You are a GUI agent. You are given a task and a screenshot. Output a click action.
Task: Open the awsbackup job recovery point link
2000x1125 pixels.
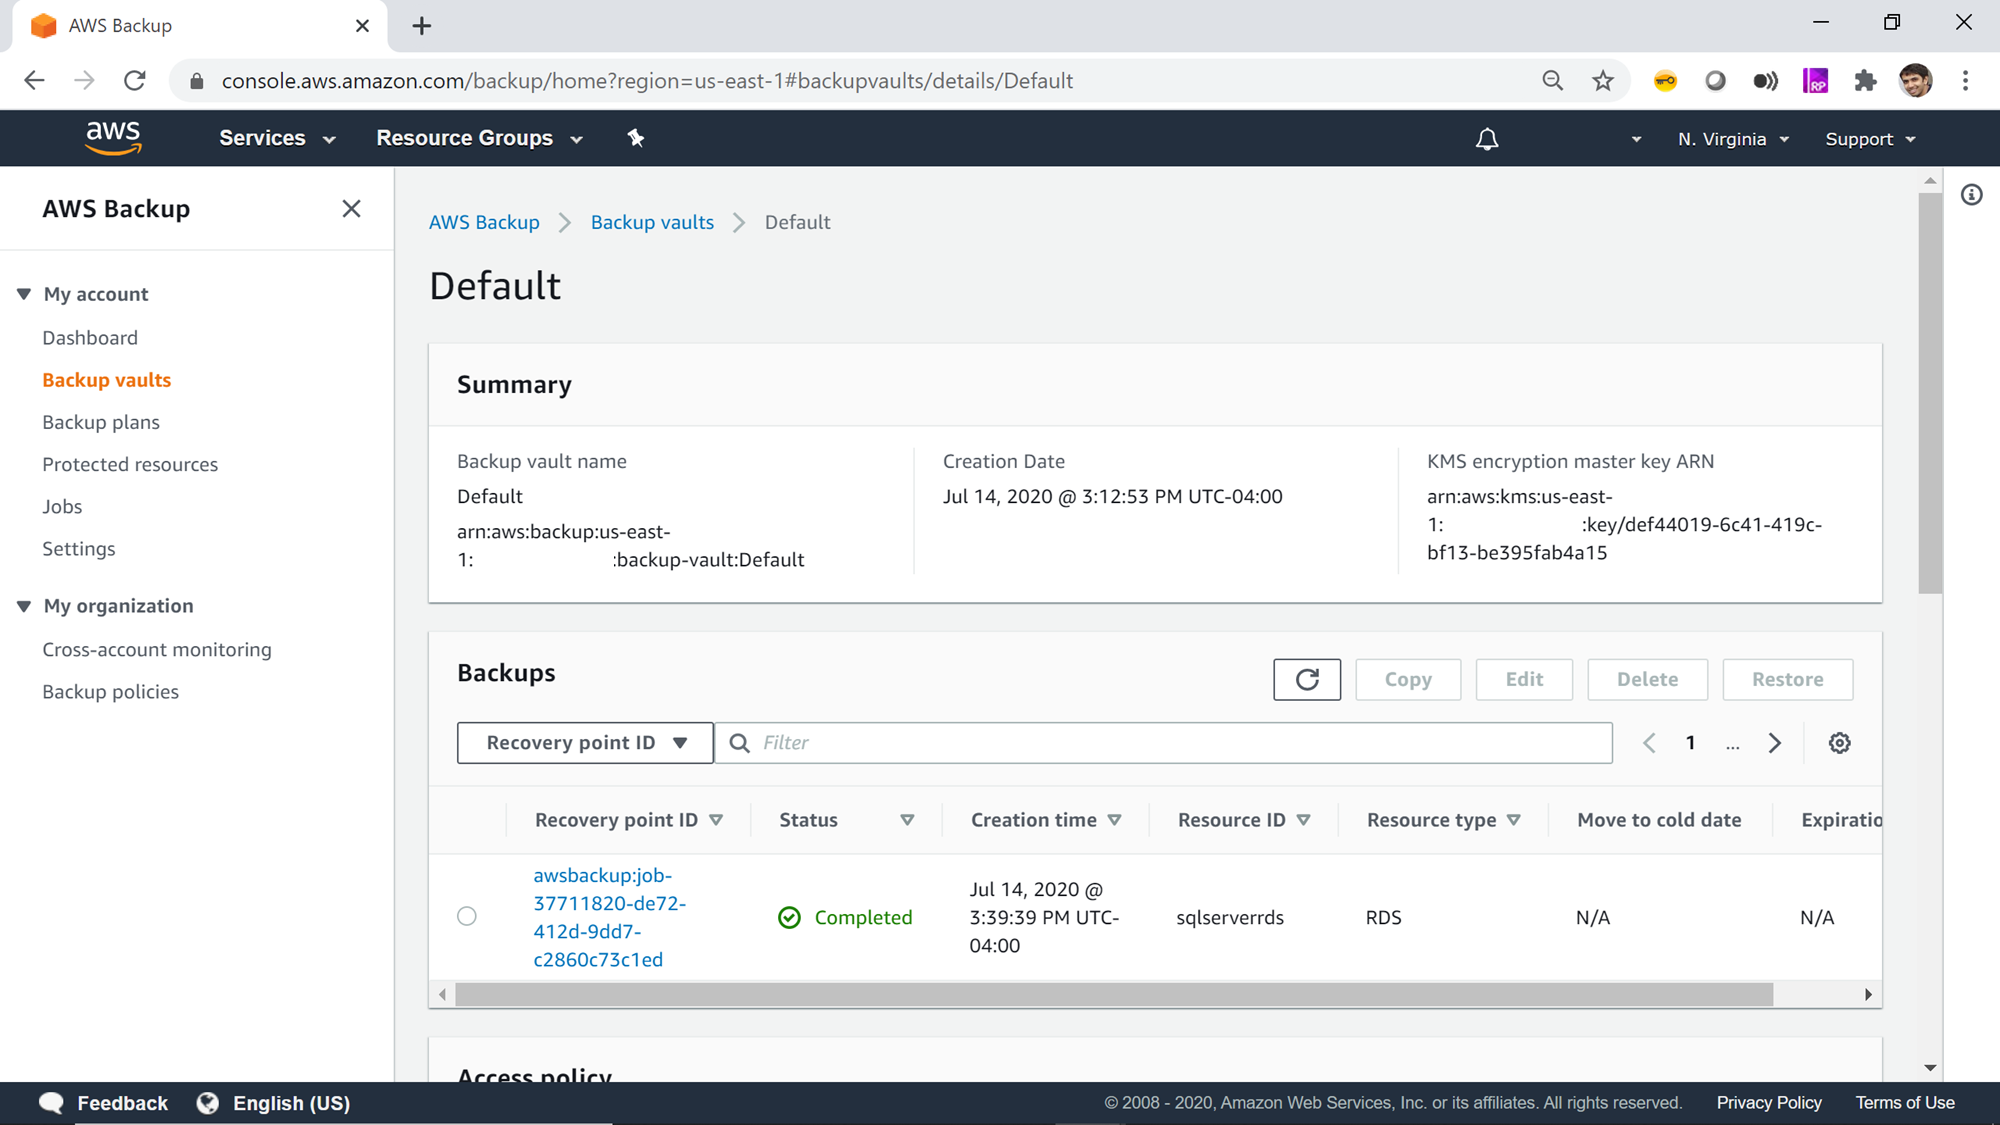[x=609, y=917]
